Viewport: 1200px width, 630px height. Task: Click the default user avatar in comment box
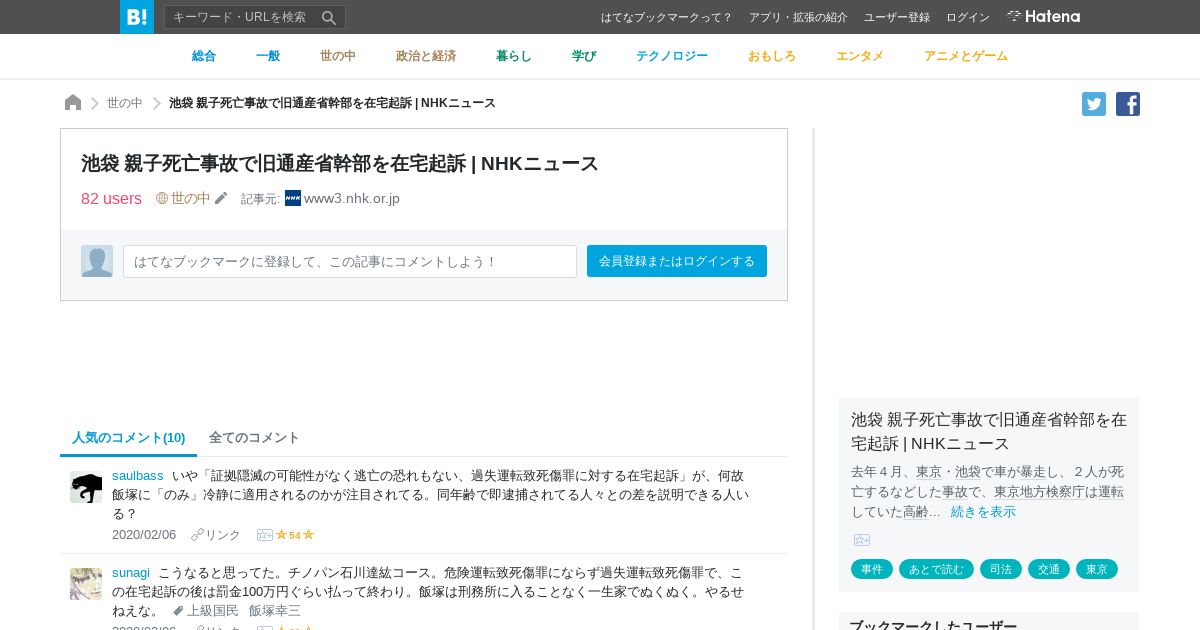(x=97, y=261)
